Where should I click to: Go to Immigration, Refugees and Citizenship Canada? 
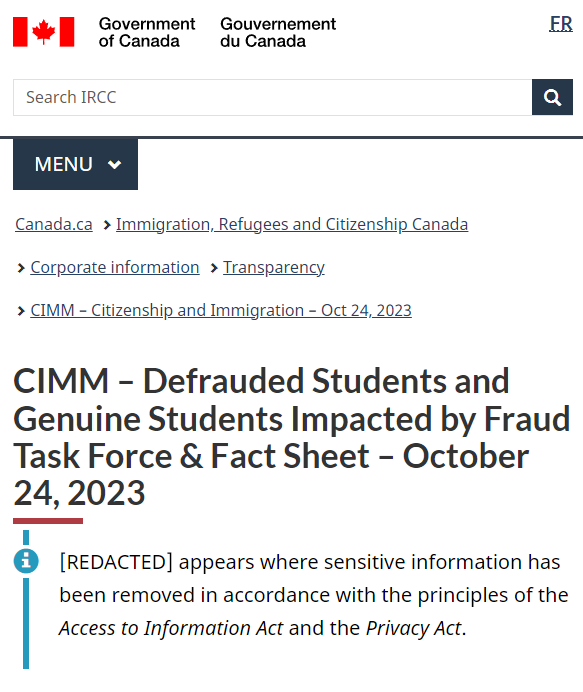coord(292,224)
